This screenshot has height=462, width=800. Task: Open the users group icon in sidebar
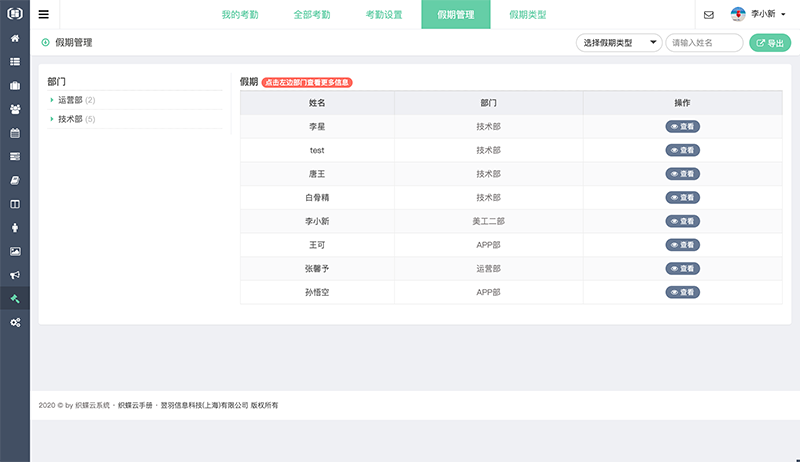[15, 109]
